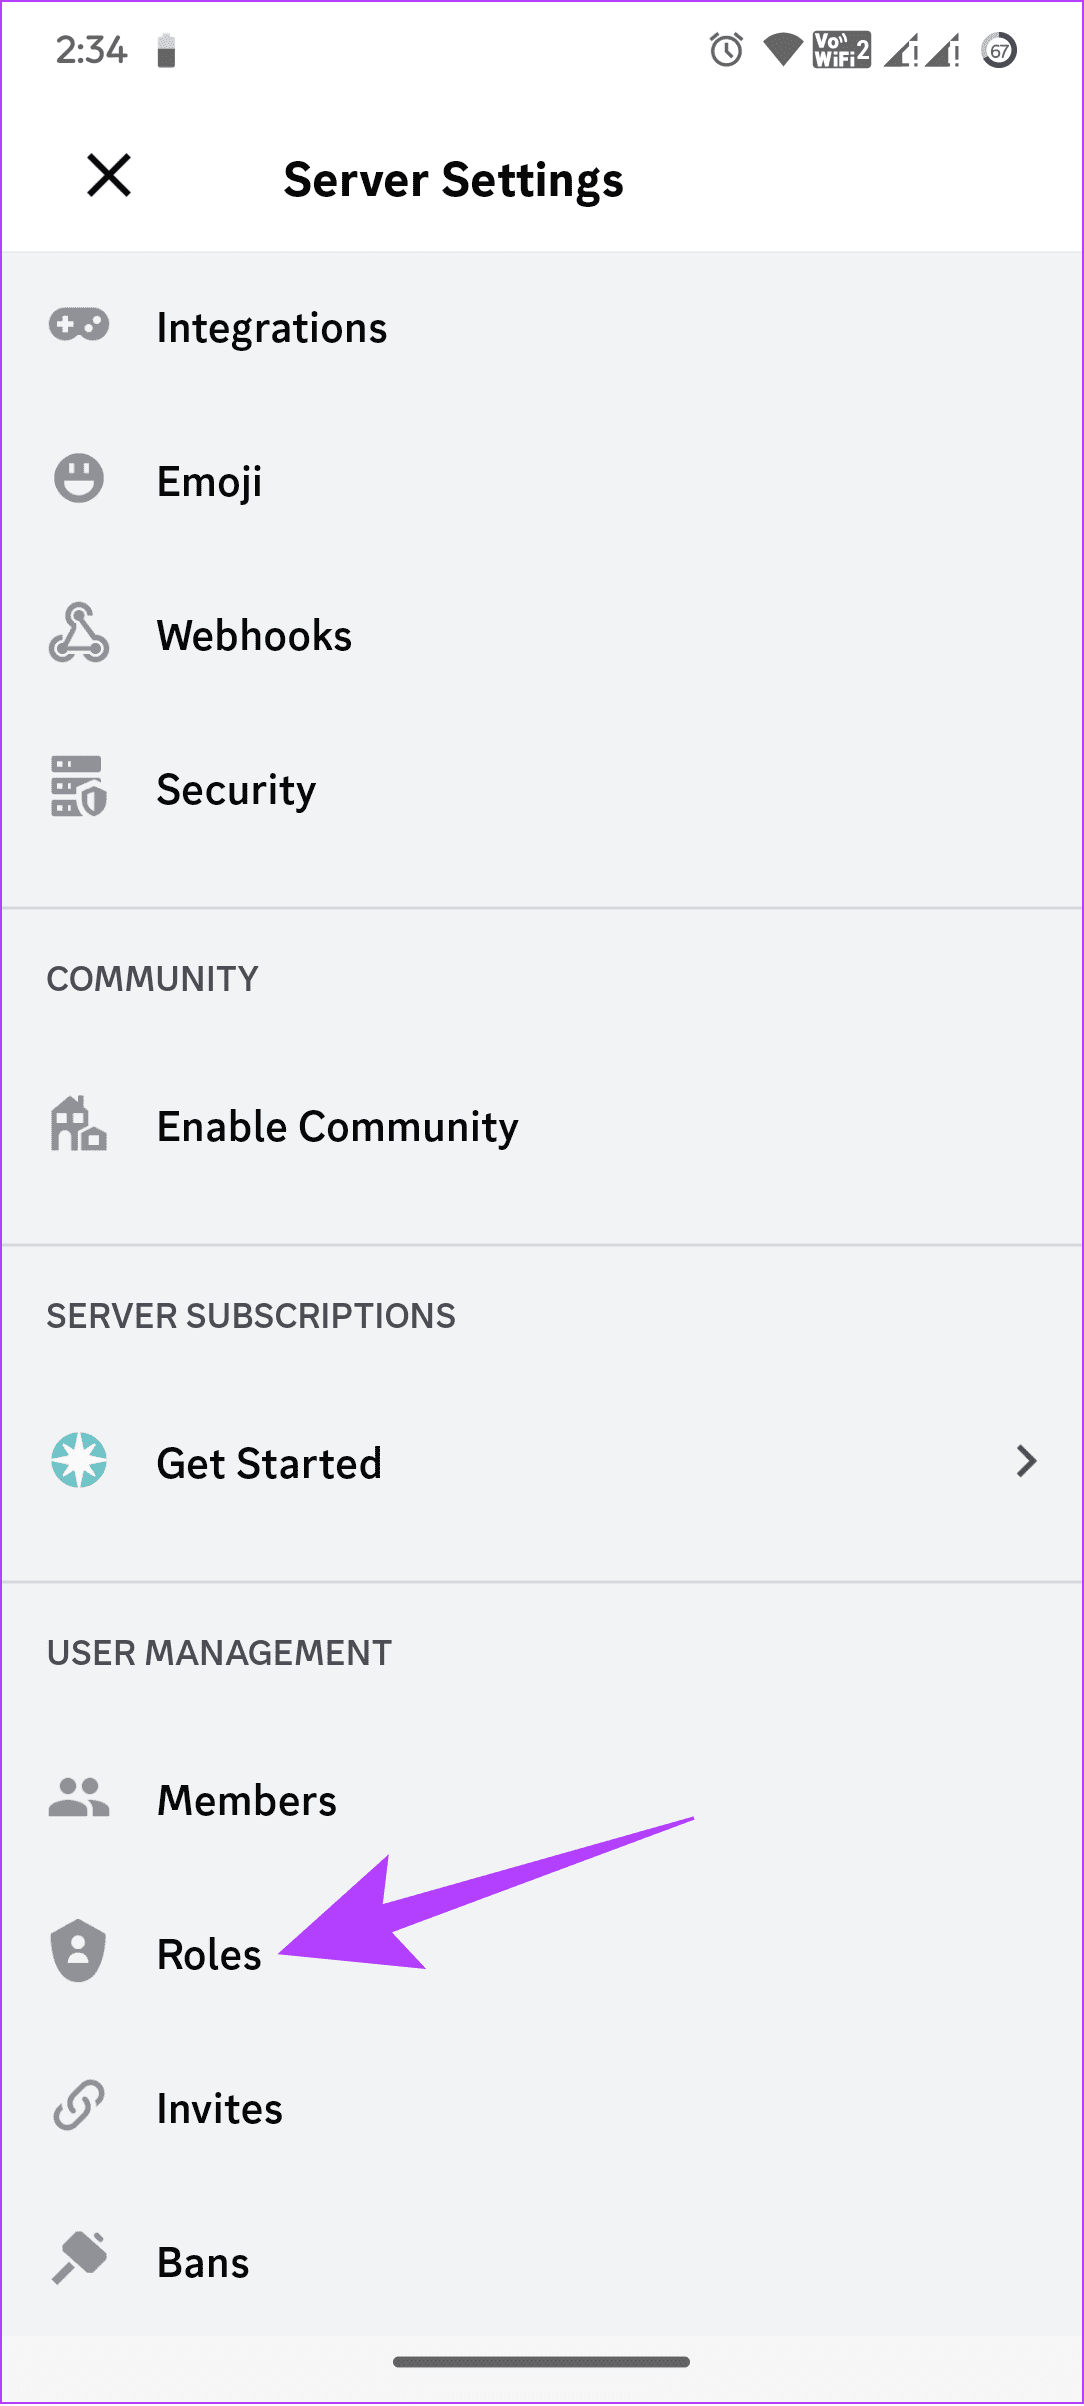Tap the Get Started label
Viewport: 1084px width, 2406px height.
[270, 1464]
